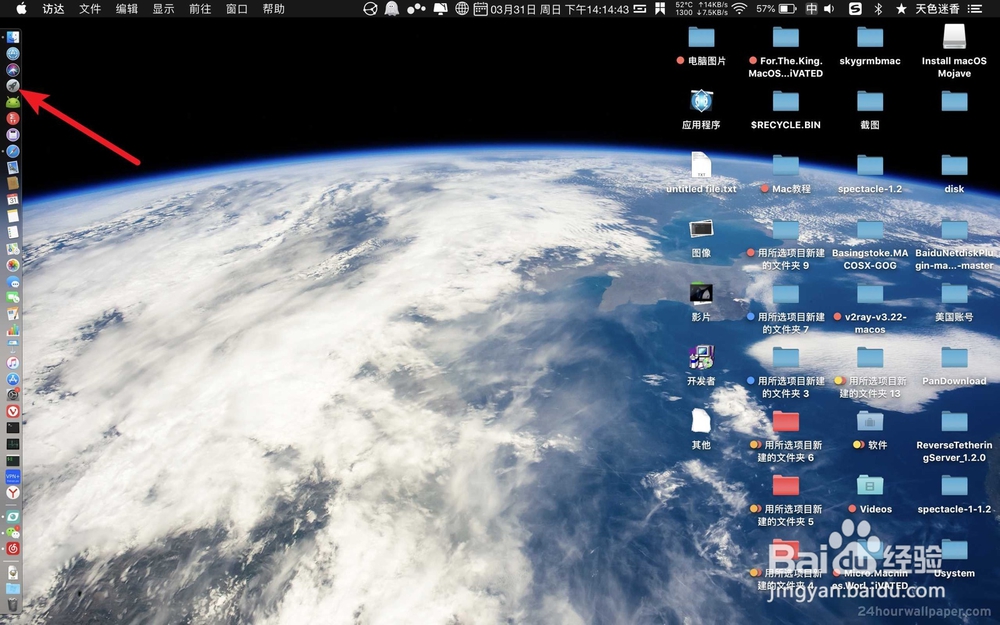The height and width of the screenshot is (625, 1000).
Task: Open the 编辑 menu
Action: [127, 9]
